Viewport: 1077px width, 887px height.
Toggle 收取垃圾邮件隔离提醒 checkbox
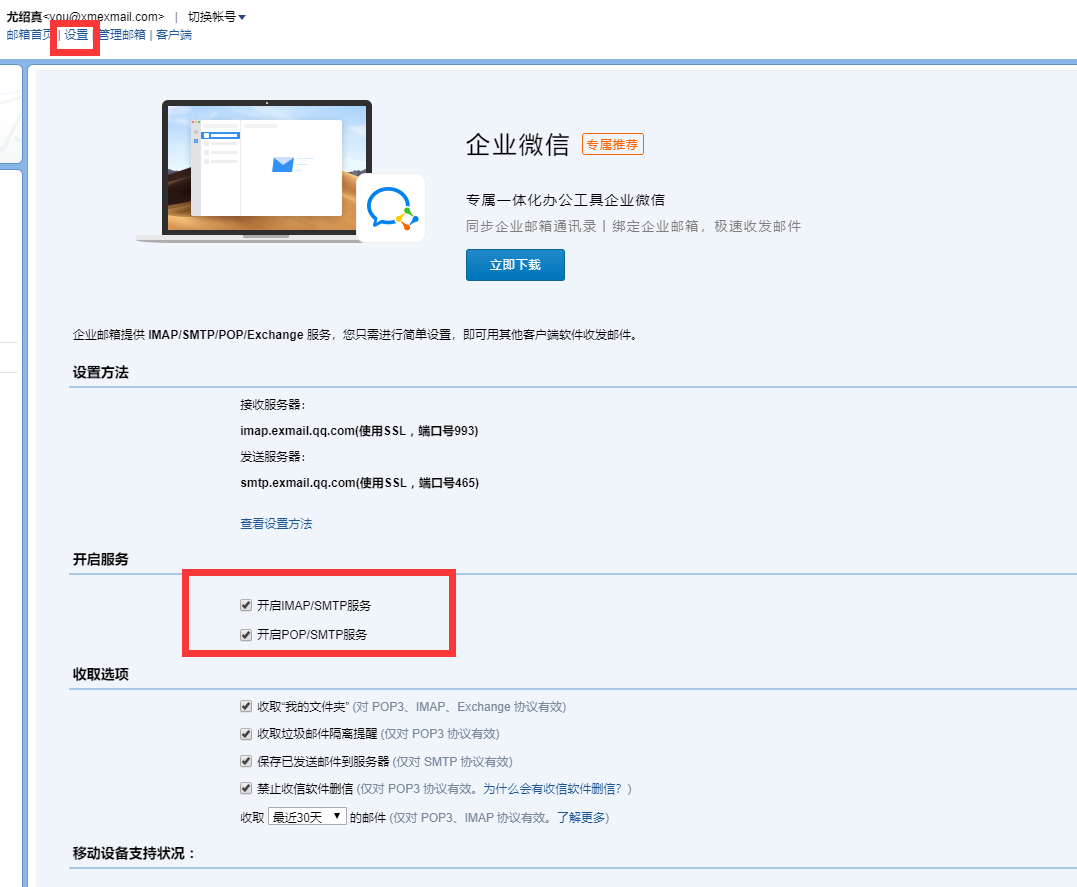pyautogui.click(x=246, y=734)
